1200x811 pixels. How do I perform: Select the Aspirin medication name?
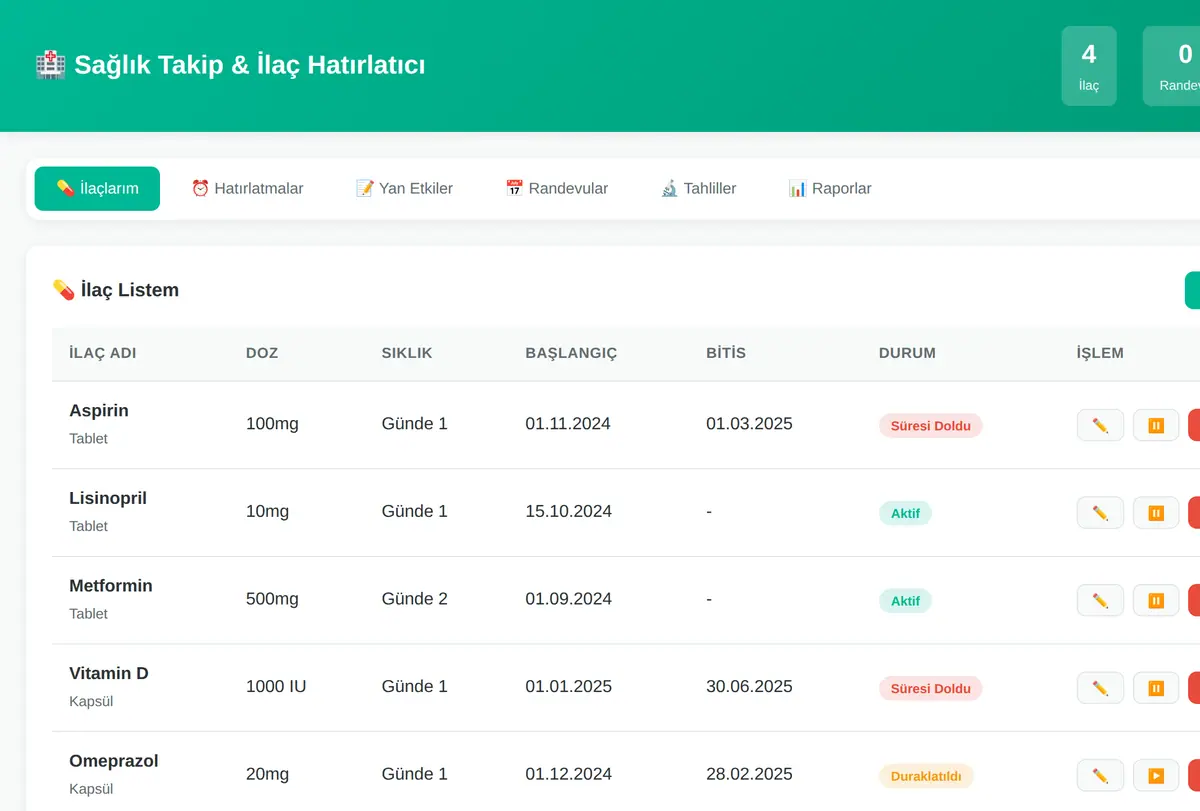point(99,410)
